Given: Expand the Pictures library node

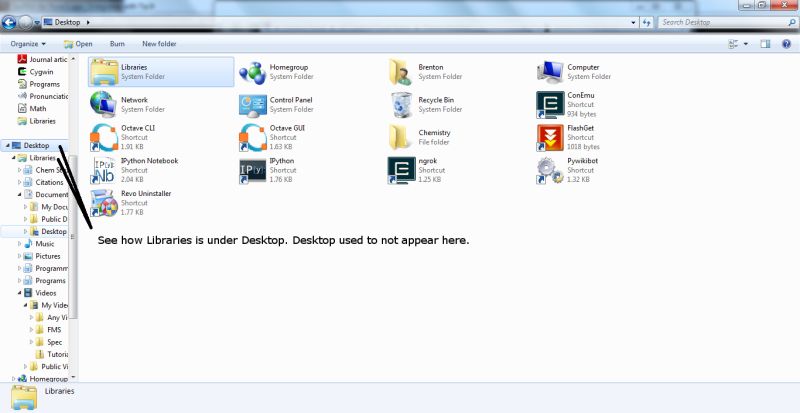Looking at the screenshot, I should tap(20, 256).
